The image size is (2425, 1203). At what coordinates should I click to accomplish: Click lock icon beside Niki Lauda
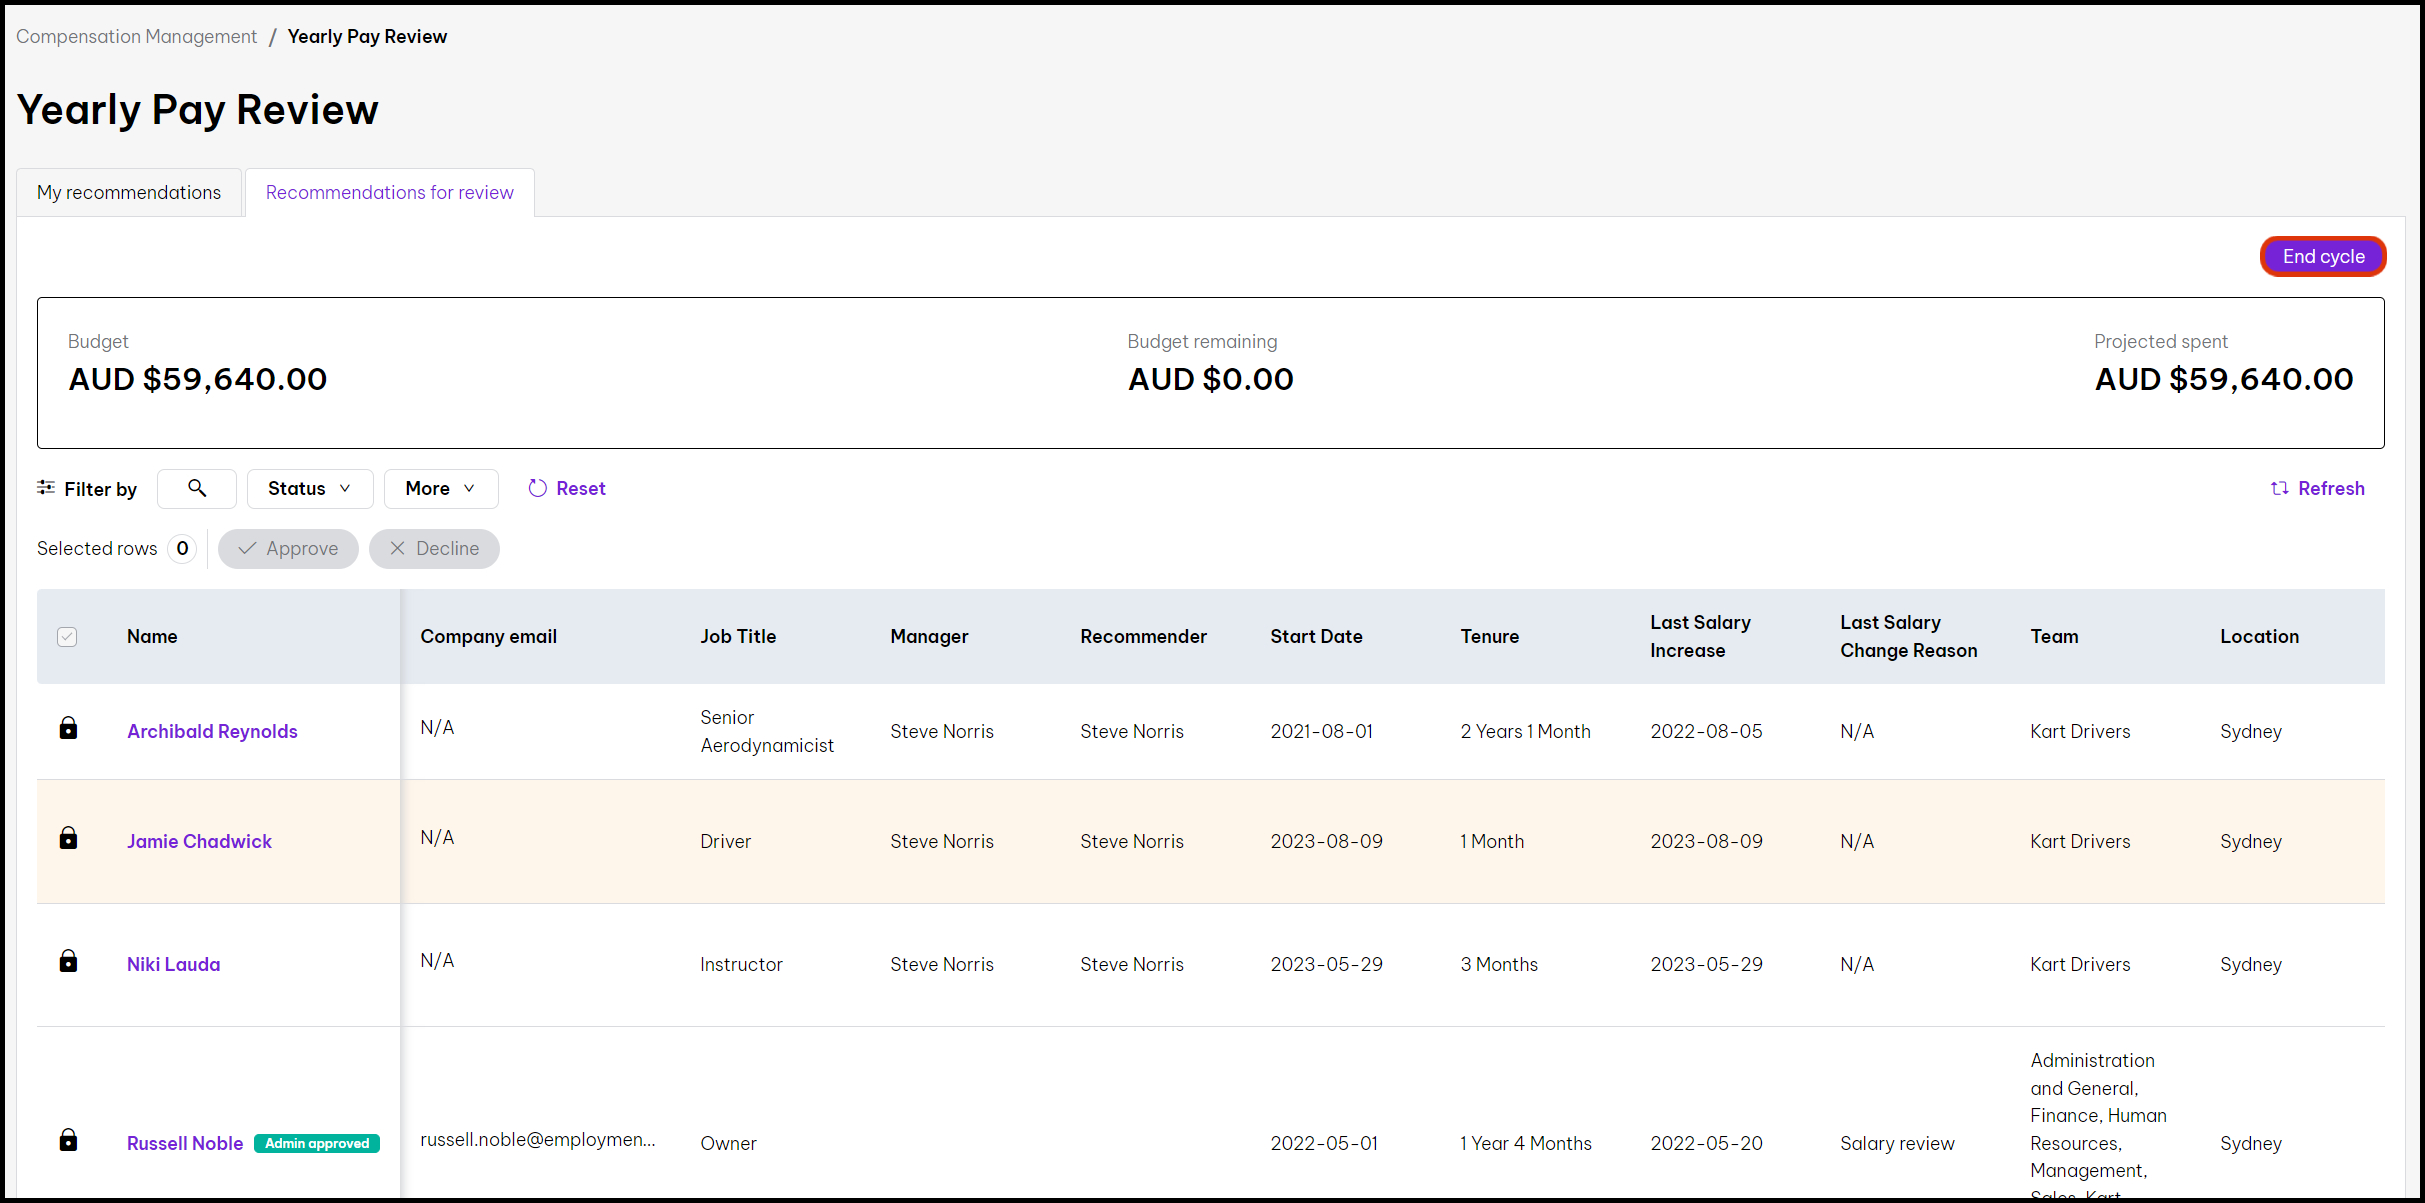[x=68, y=961]
